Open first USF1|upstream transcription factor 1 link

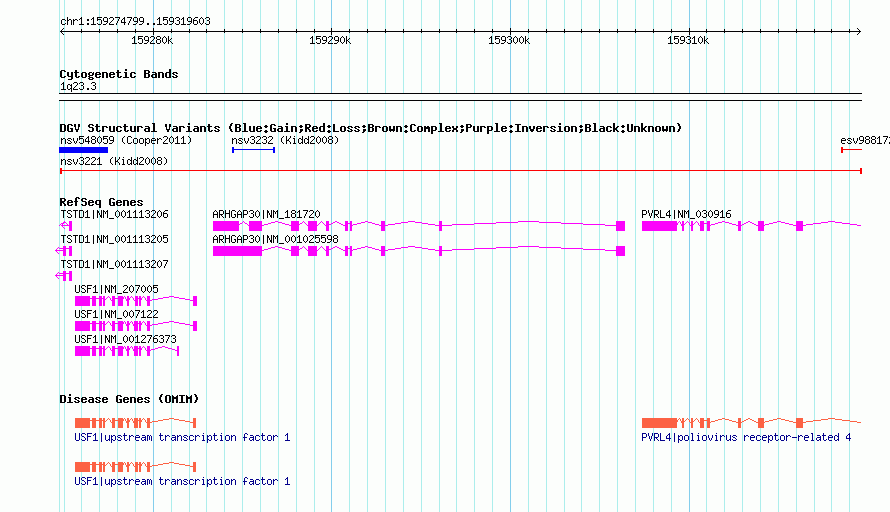click(182, 437)
